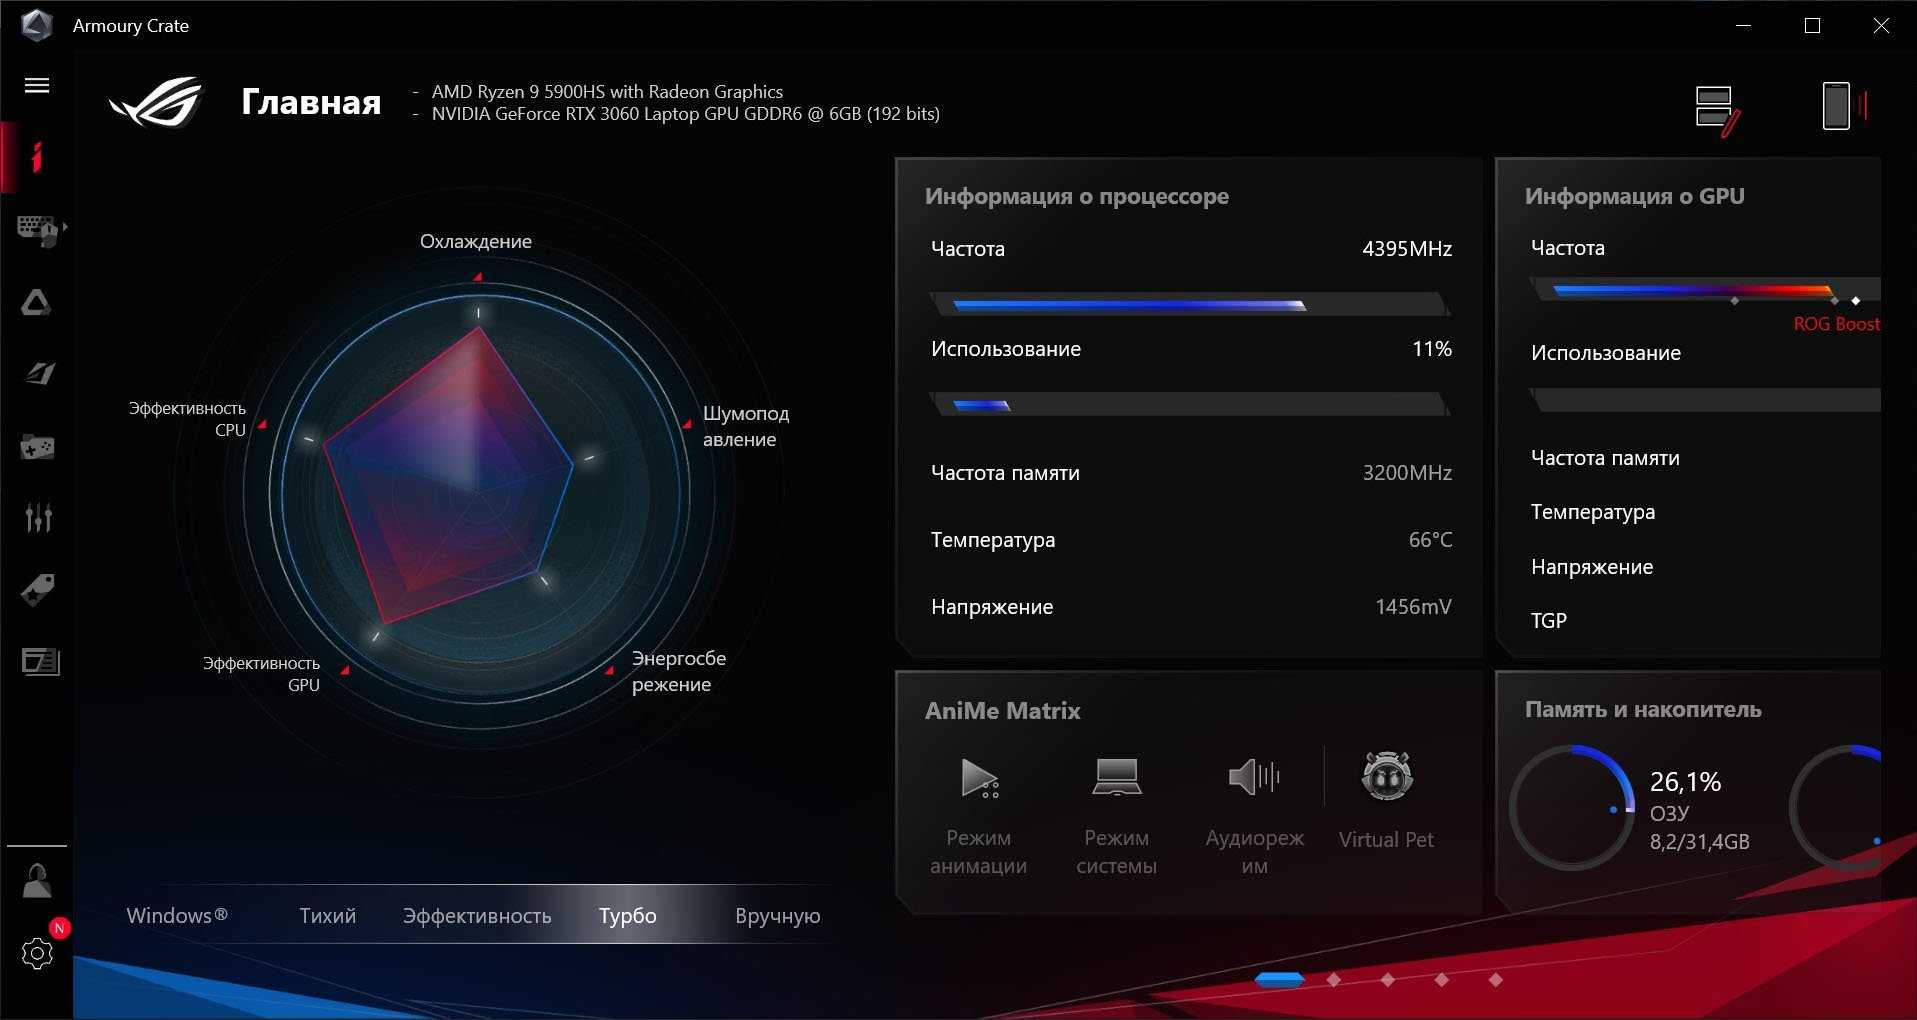Open the News sidebar icon

[x=40, y=662]
